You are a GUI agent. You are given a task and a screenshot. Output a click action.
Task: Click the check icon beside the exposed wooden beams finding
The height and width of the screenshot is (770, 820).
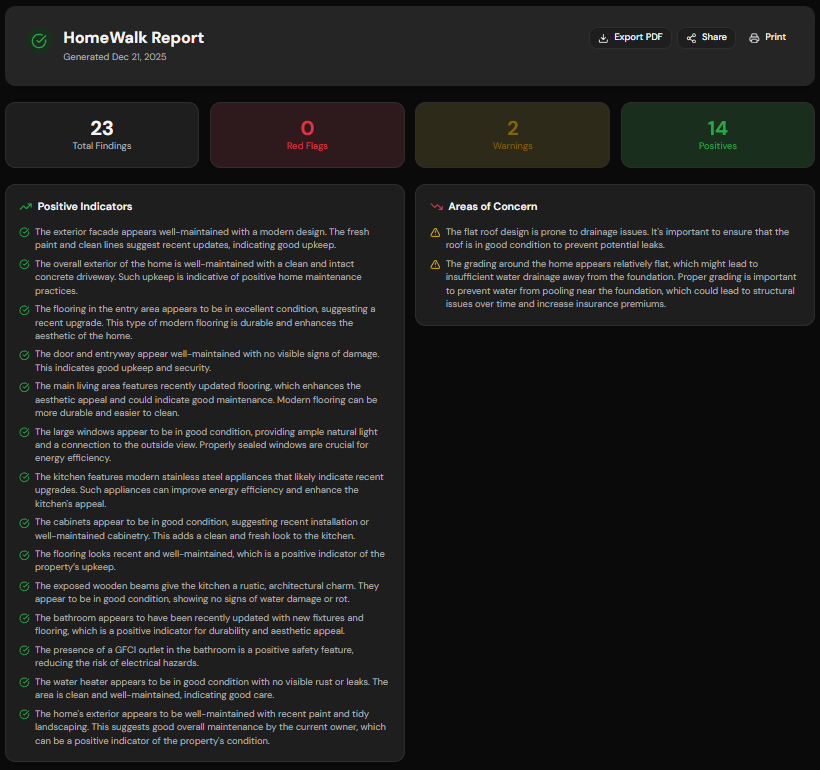[x=24, y=586]
